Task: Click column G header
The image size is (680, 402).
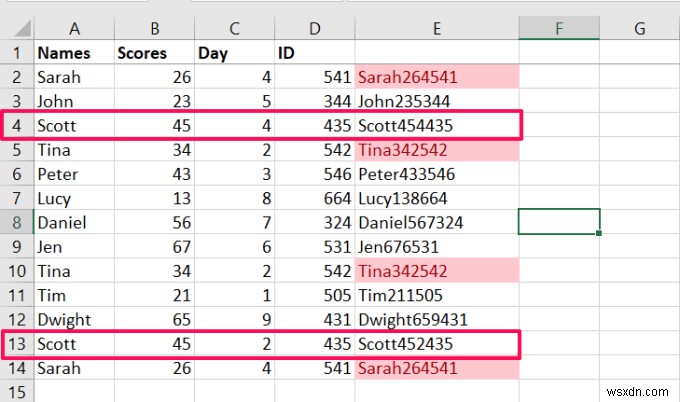Action: point(638,28)
